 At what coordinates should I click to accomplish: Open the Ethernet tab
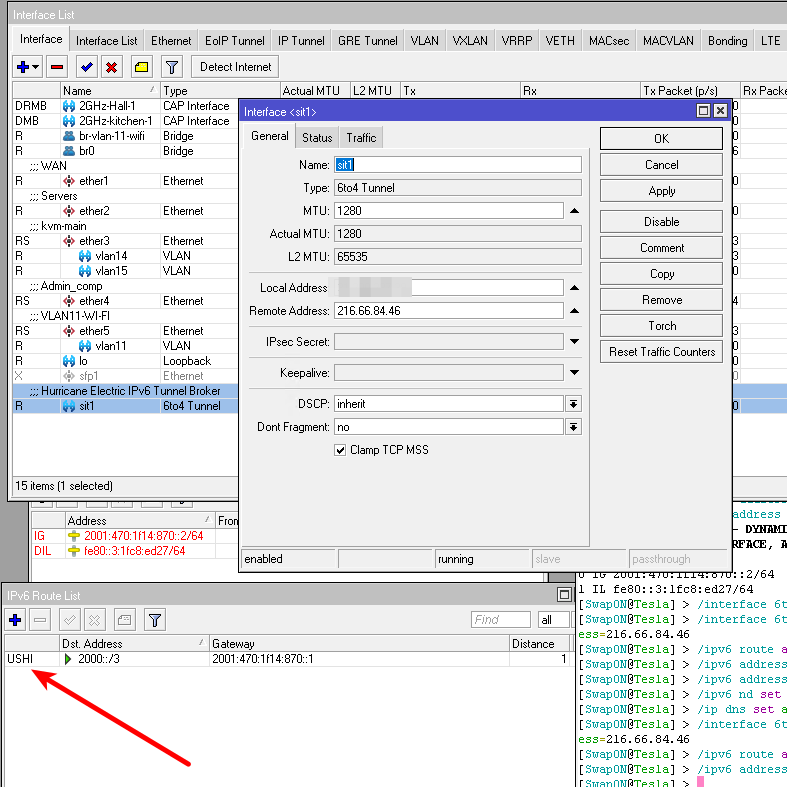click(x=171, y=41)
